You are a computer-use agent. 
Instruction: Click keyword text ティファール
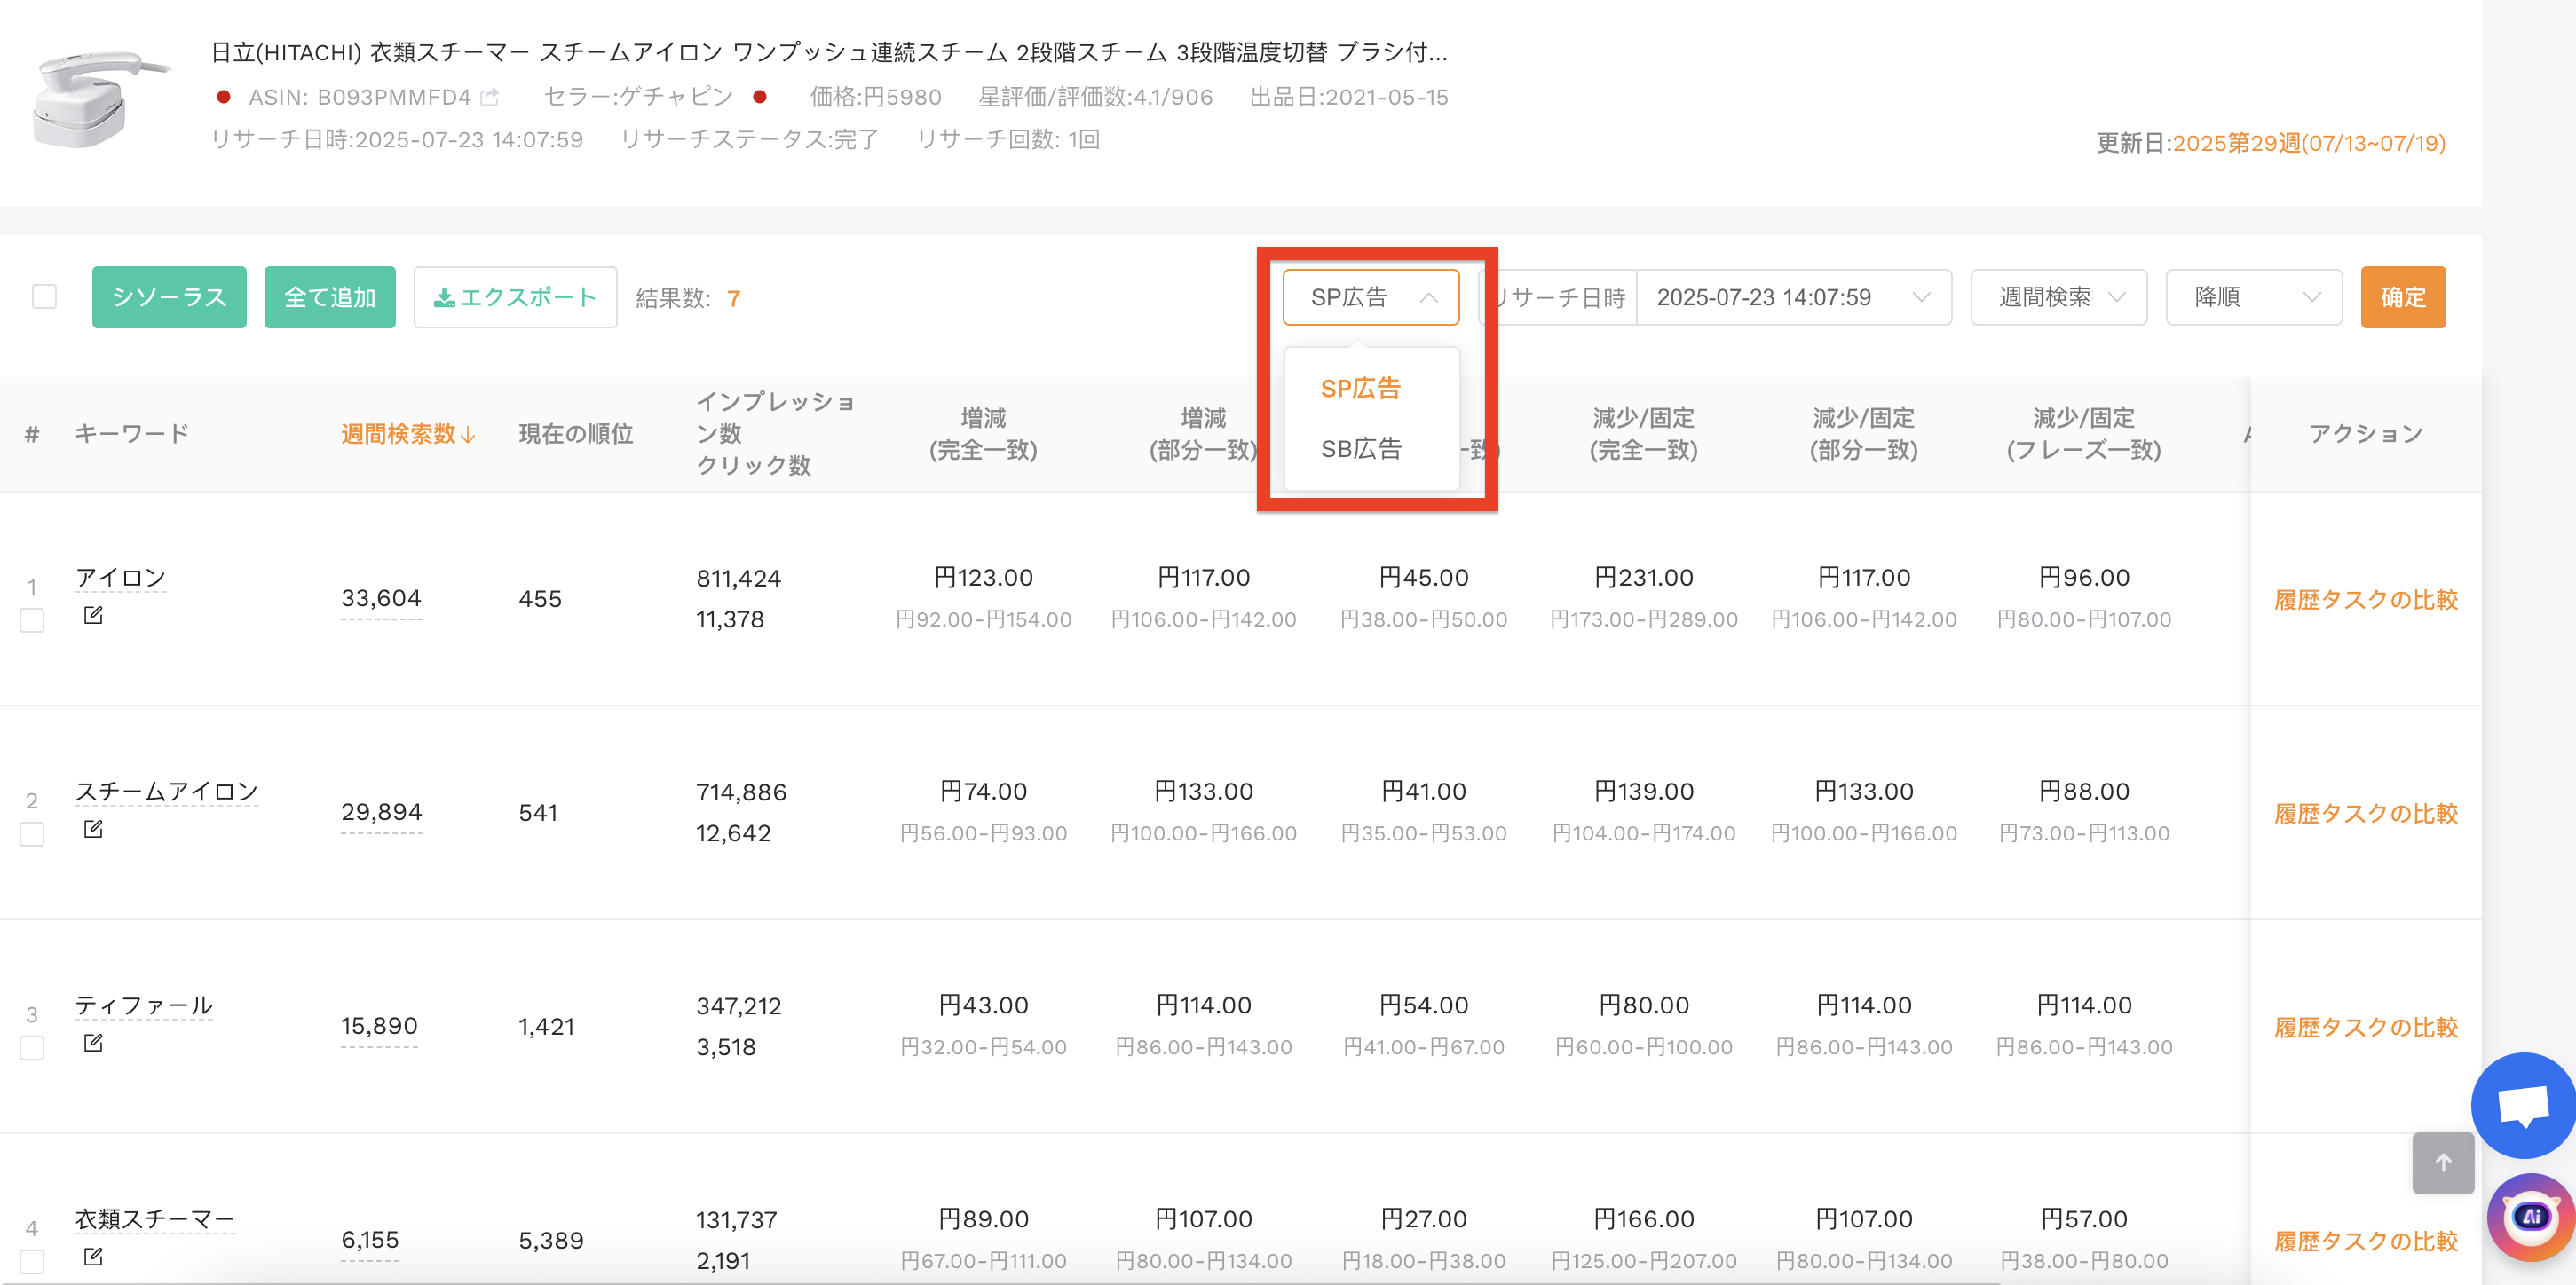tap(144, 1005)
